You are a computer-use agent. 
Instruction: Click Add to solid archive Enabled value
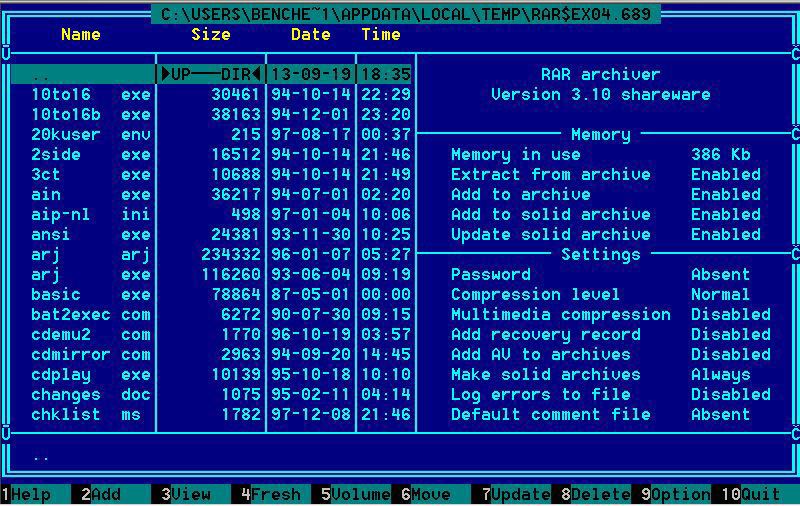point(726,214)
